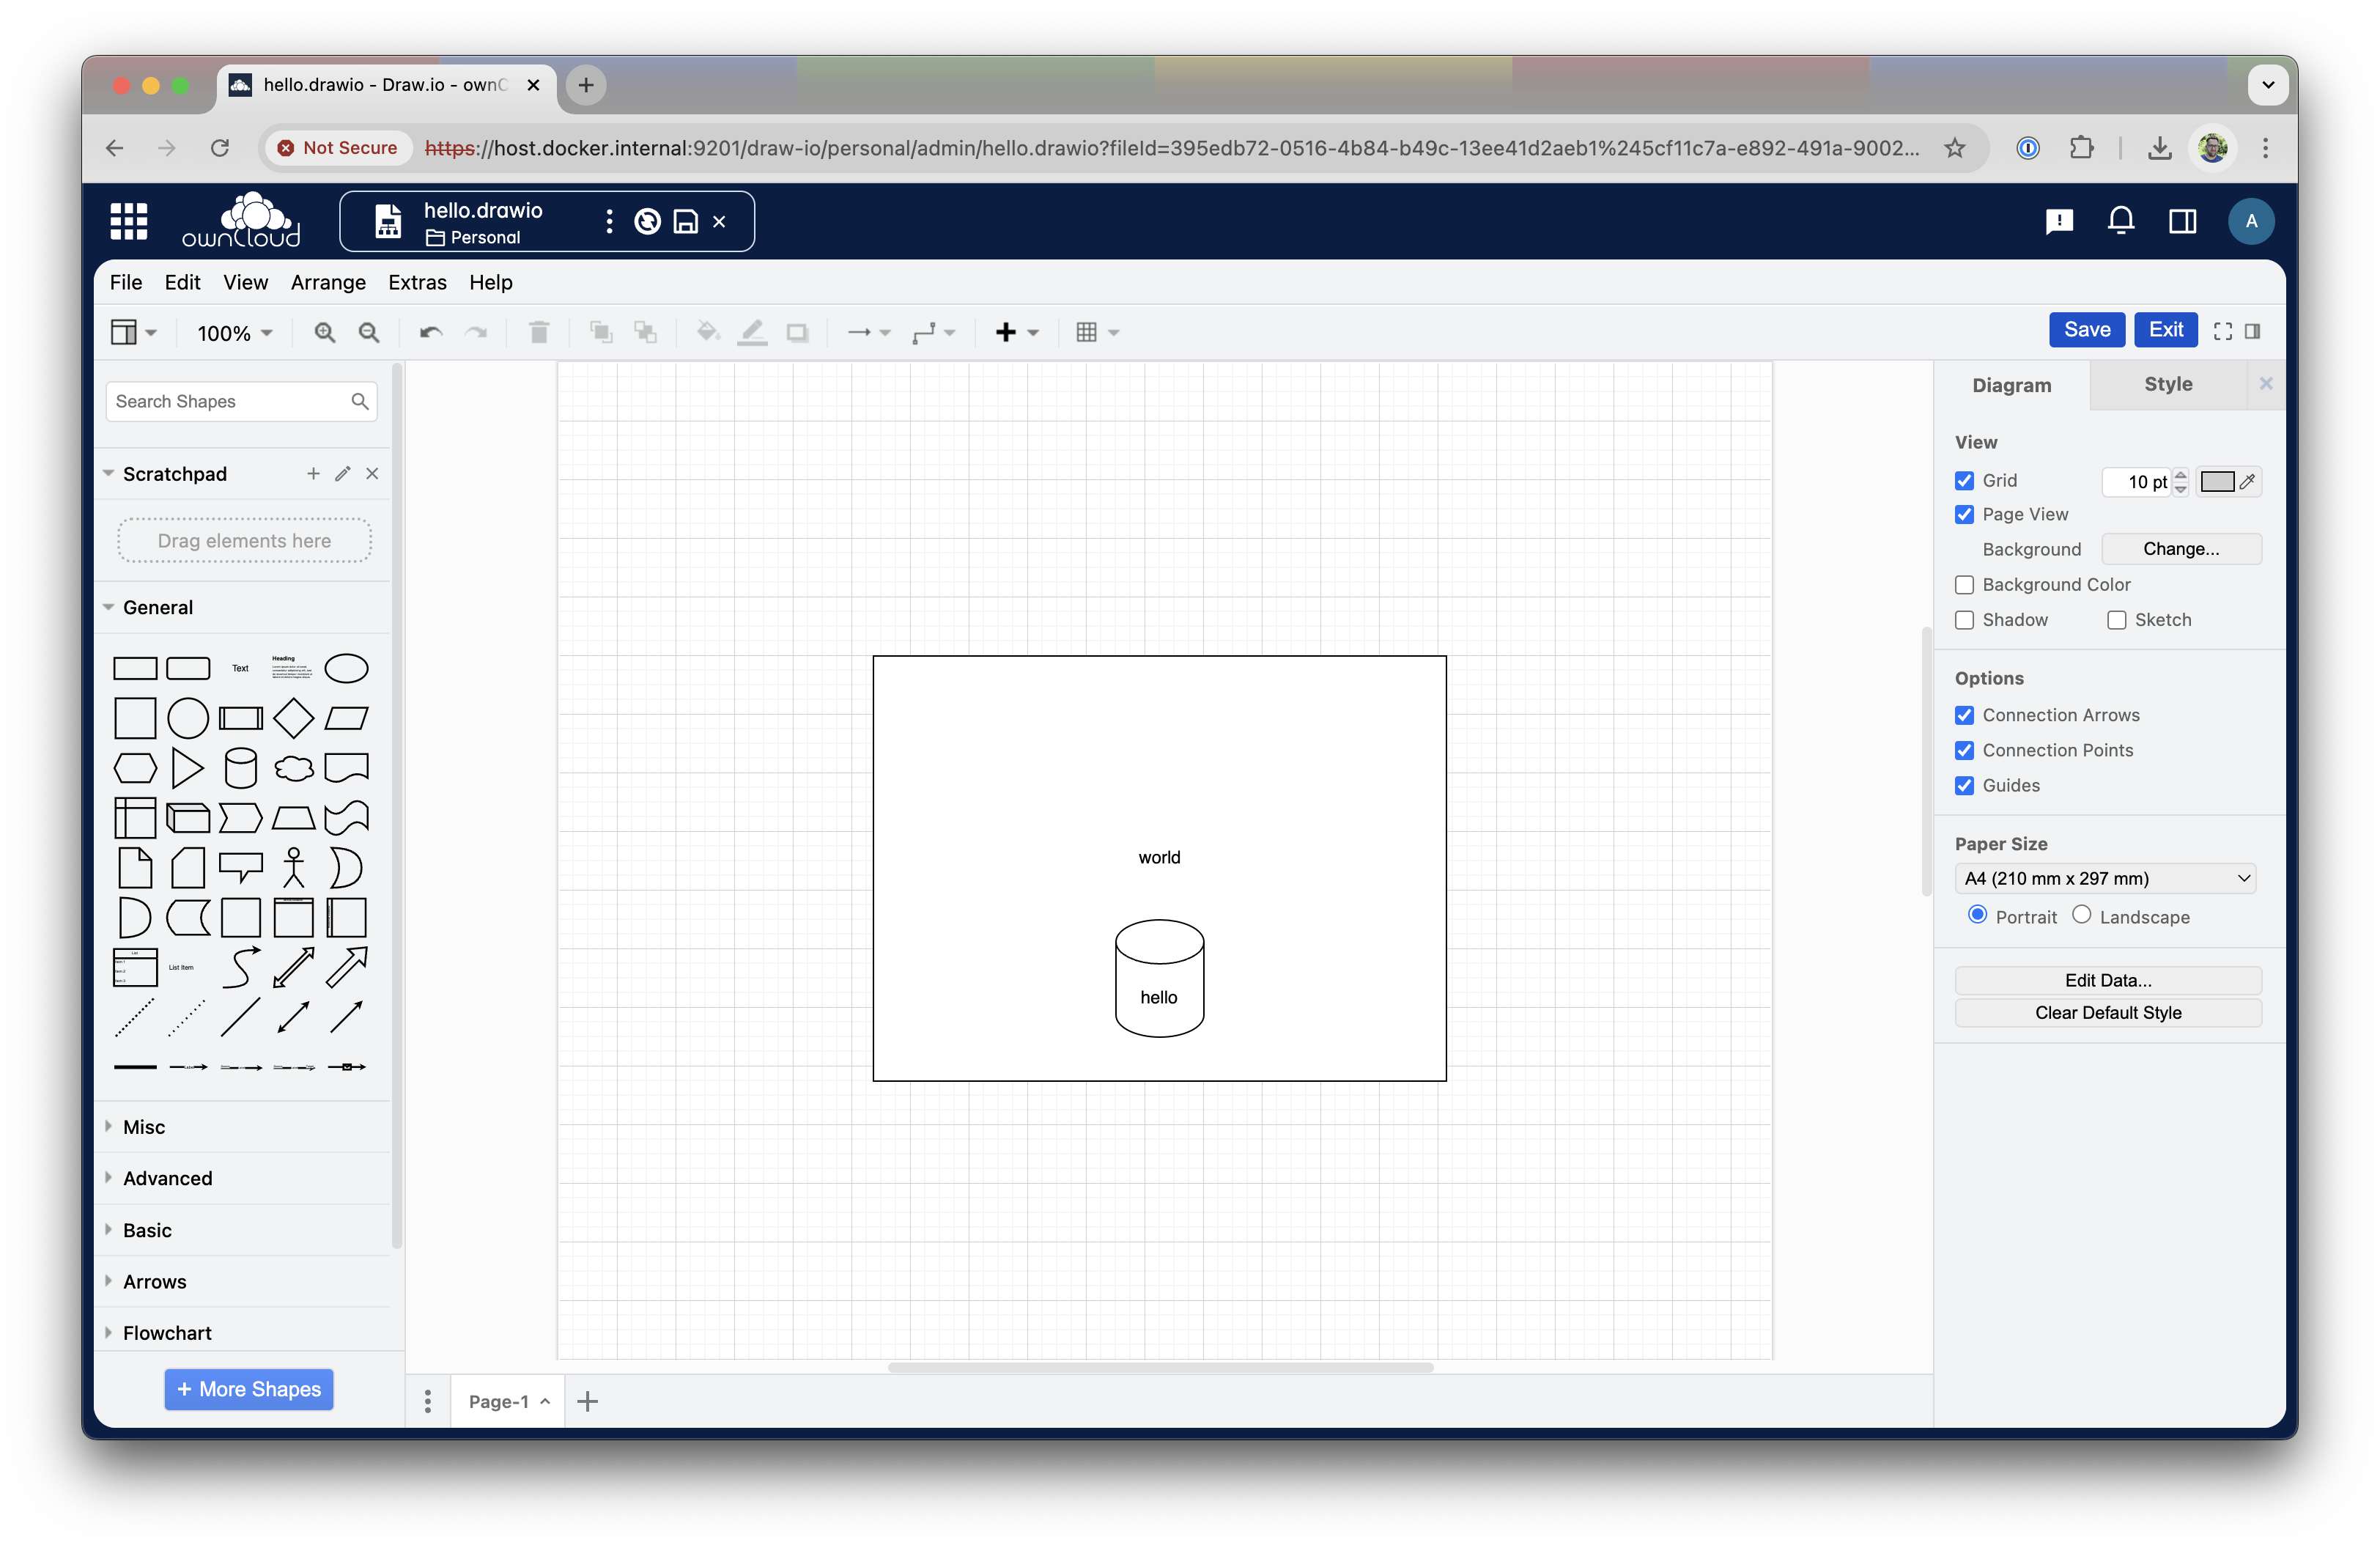Click the fill color bucket icon
Screen dimensions: 2380x1548
[708, 332]
